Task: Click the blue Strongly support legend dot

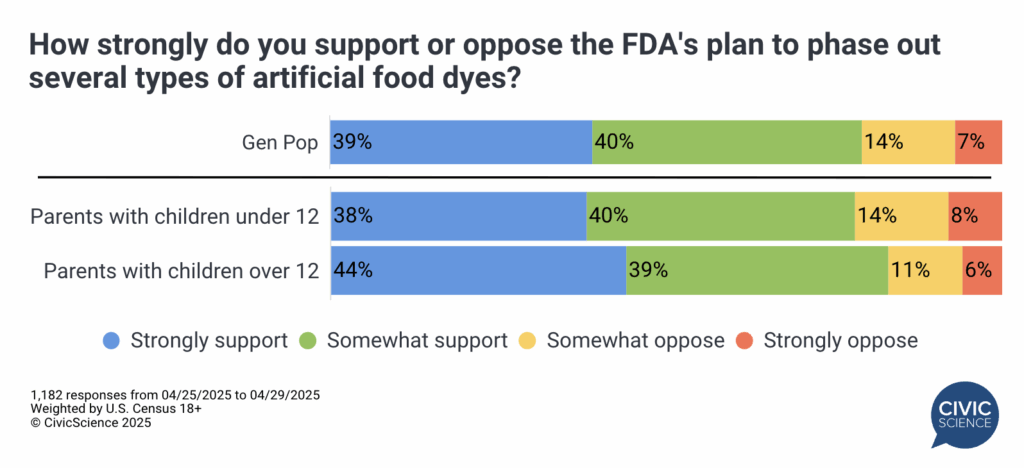Action: coord(112,341)
